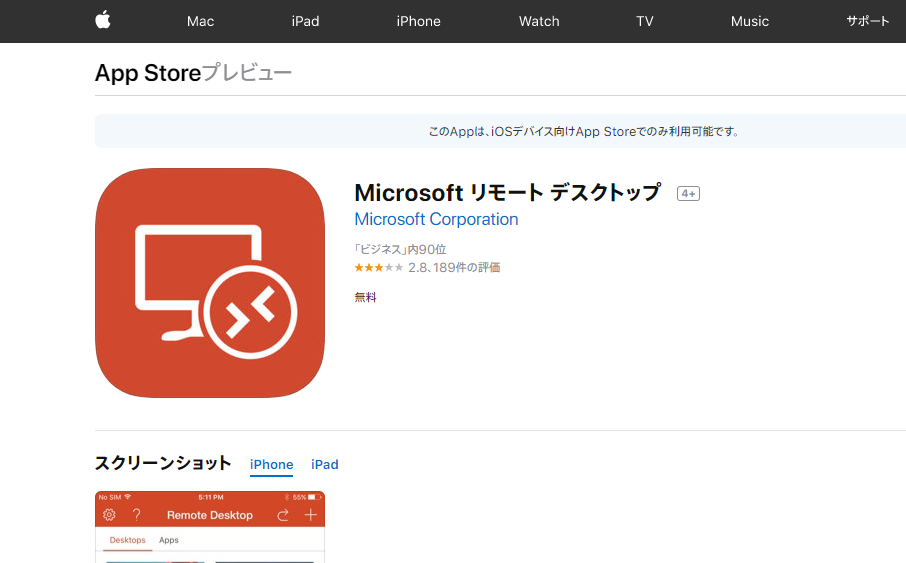Click the help question mark in screenshot

pyautogui.click(x=136, y=515)
